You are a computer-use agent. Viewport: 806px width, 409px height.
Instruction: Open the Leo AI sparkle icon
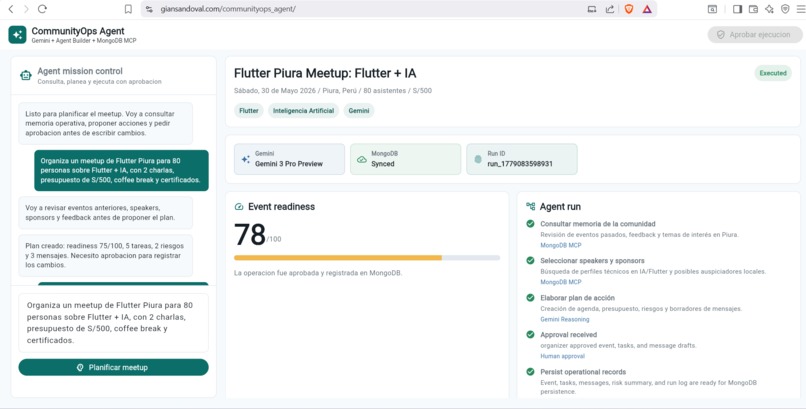pyautogui.click(x=769, y=9)
